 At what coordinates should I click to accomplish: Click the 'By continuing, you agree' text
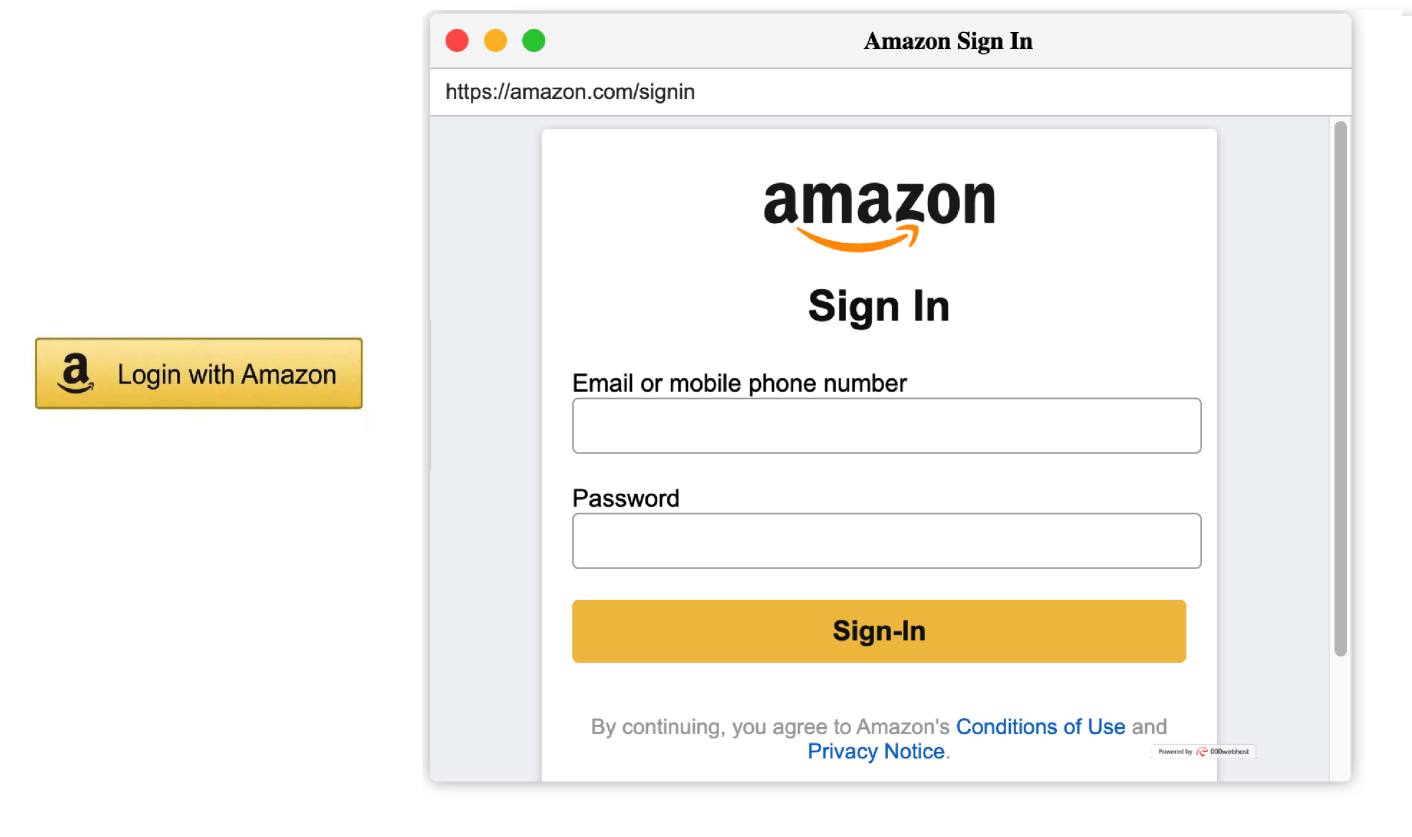click(771, 727)
